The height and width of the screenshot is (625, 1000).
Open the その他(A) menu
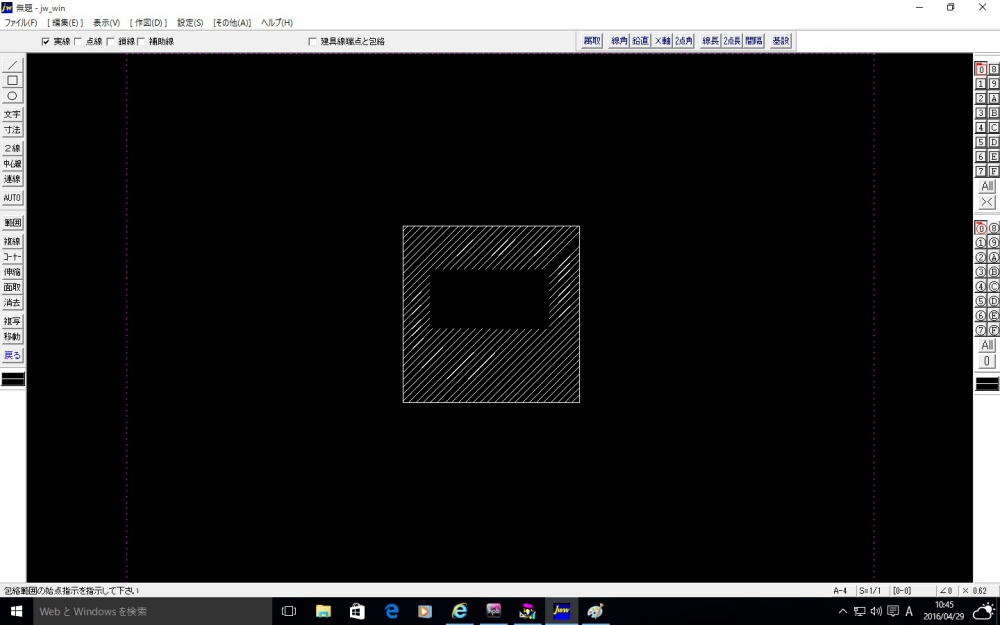click(232, 22)
